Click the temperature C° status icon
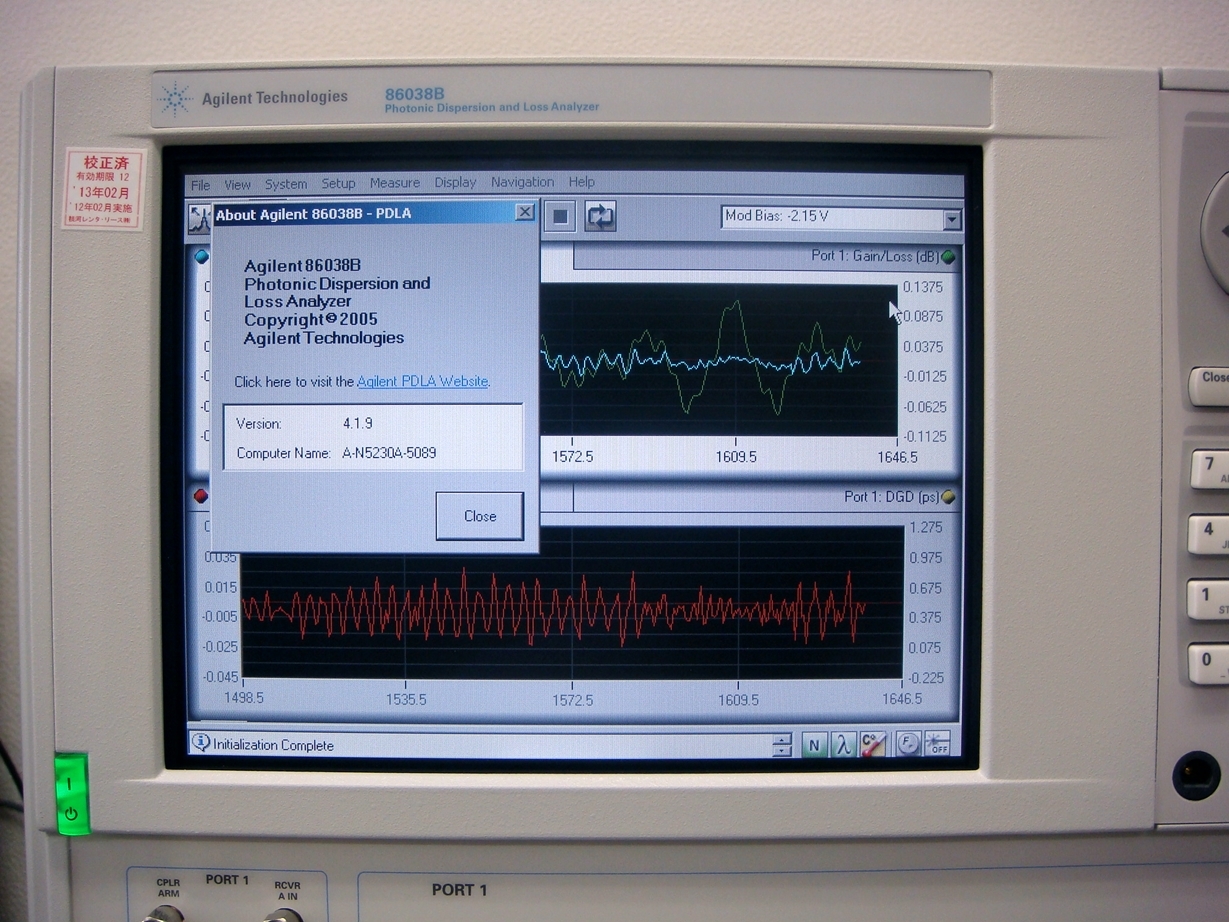The height and width of the screenshot is (922, 1229). (873, 744)
